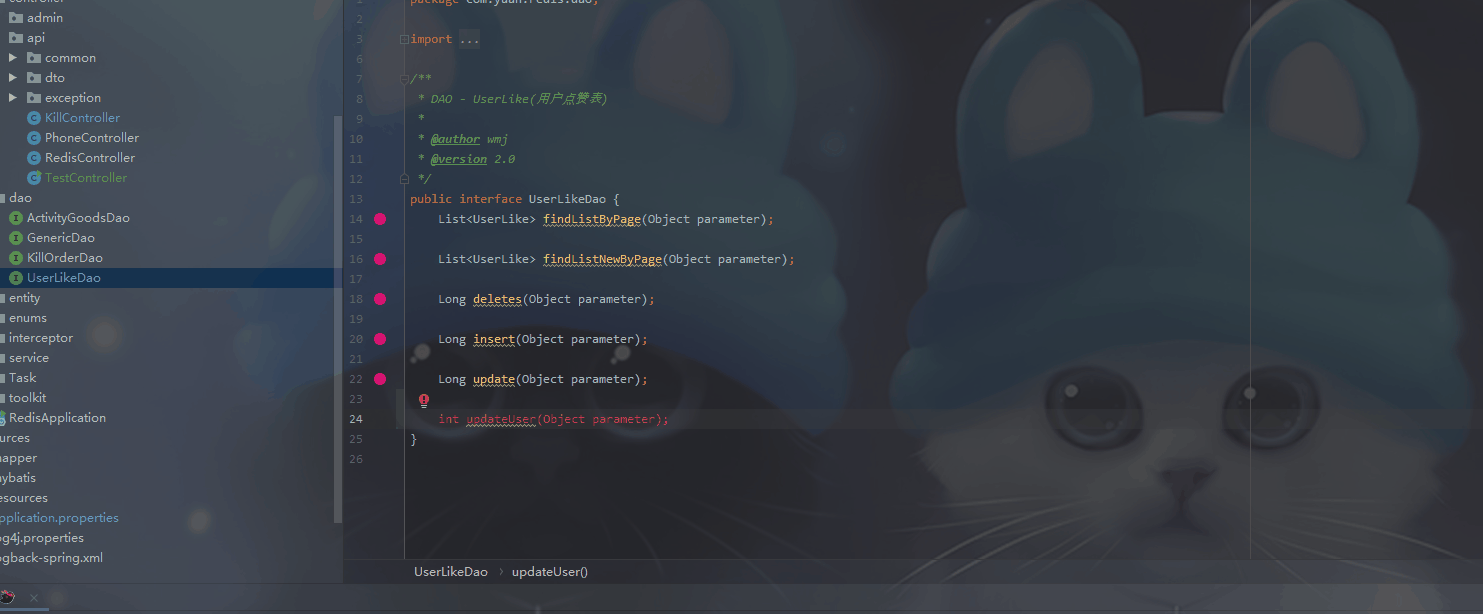The height and width of the screenshot is (614, 1483).
Task: Close the bottom-left tab with the X
Action: tap(33, 598)
